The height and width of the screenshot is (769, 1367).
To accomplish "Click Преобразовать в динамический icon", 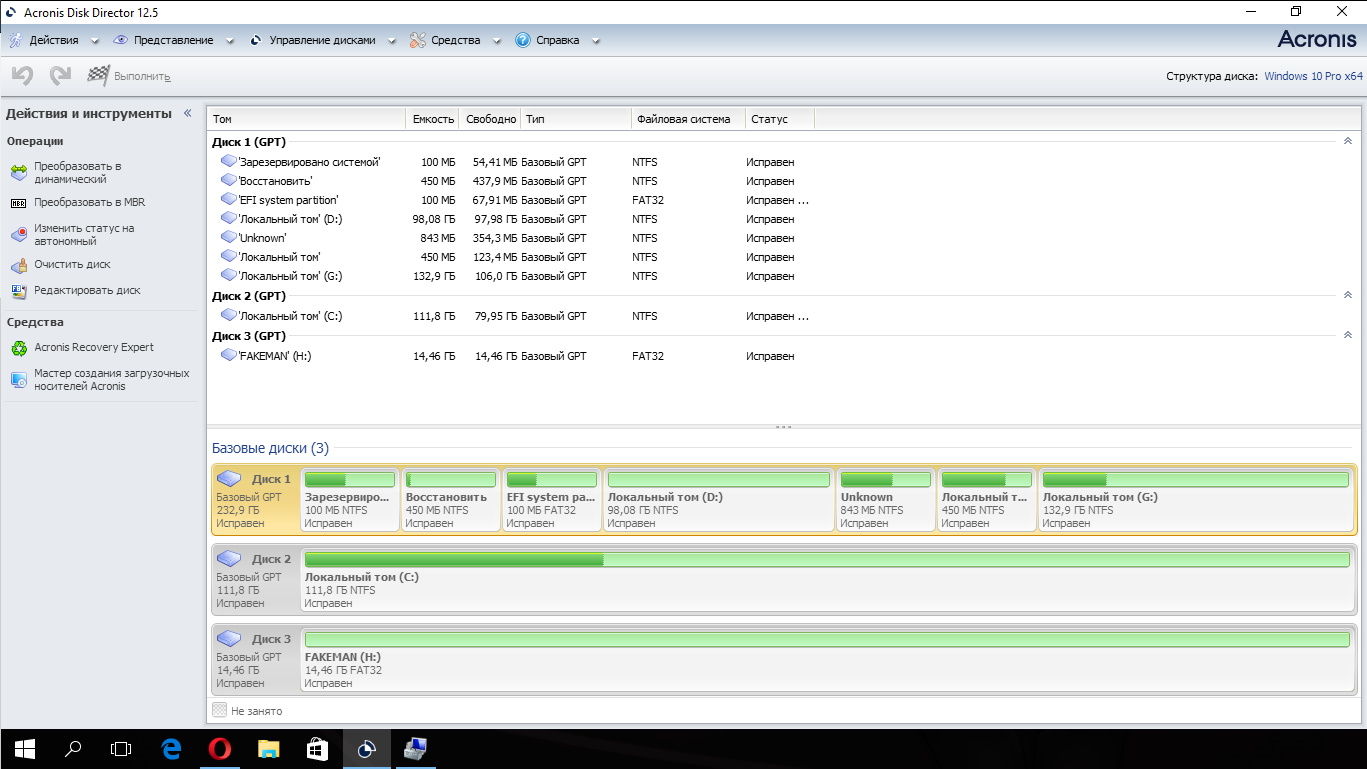I will click(x=19, y=173).
